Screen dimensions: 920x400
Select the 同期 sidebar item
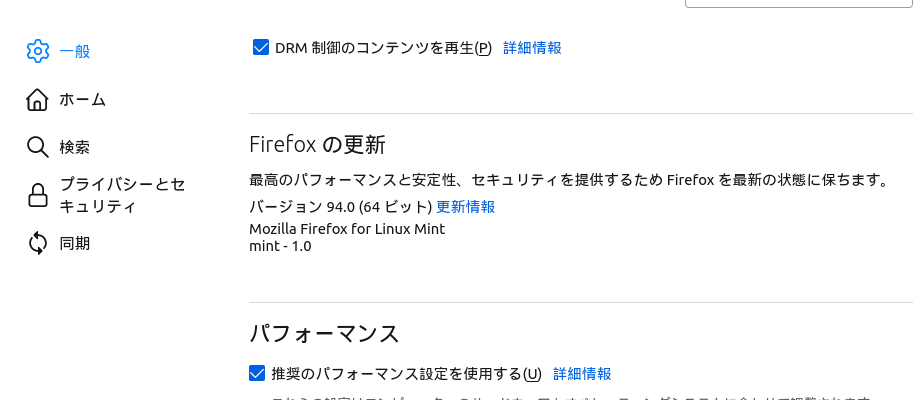point(75,243)
